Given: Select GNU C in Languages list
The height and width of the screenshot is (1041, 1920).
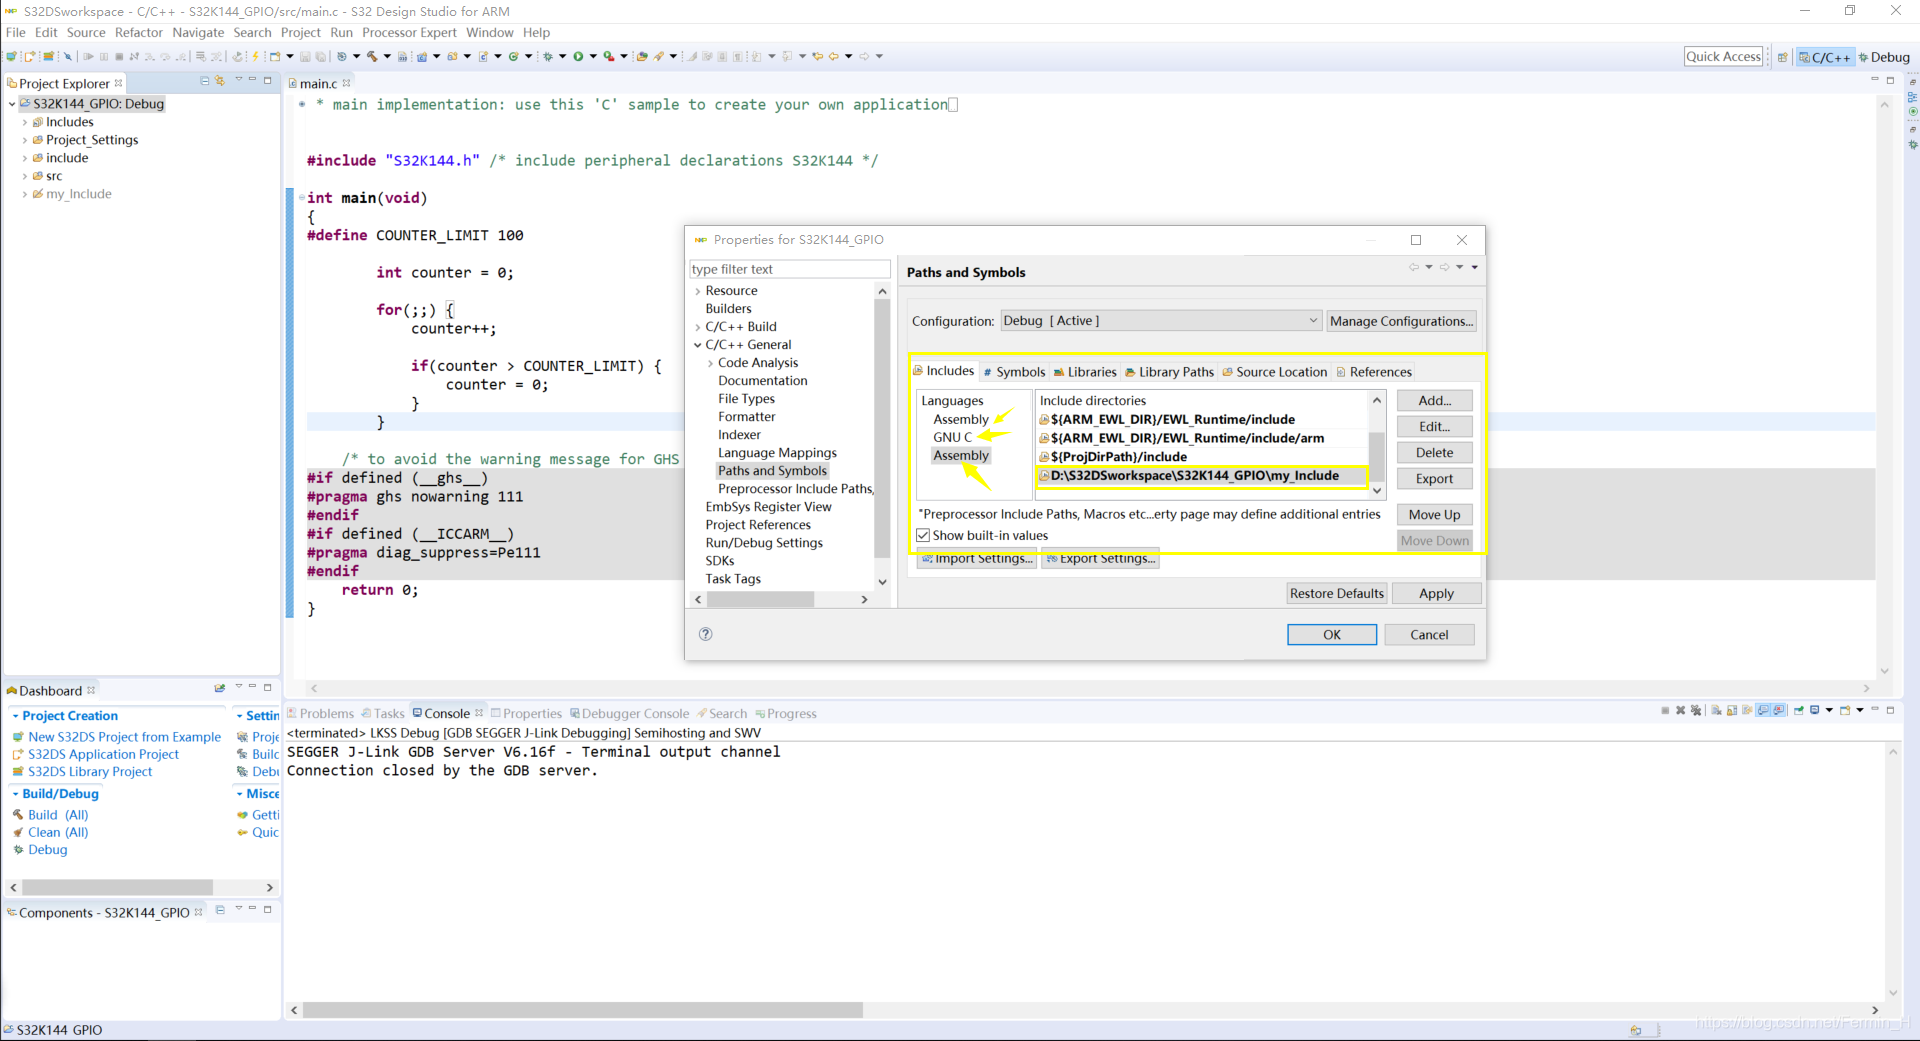Looking at the screenshot, I should 952,437.
